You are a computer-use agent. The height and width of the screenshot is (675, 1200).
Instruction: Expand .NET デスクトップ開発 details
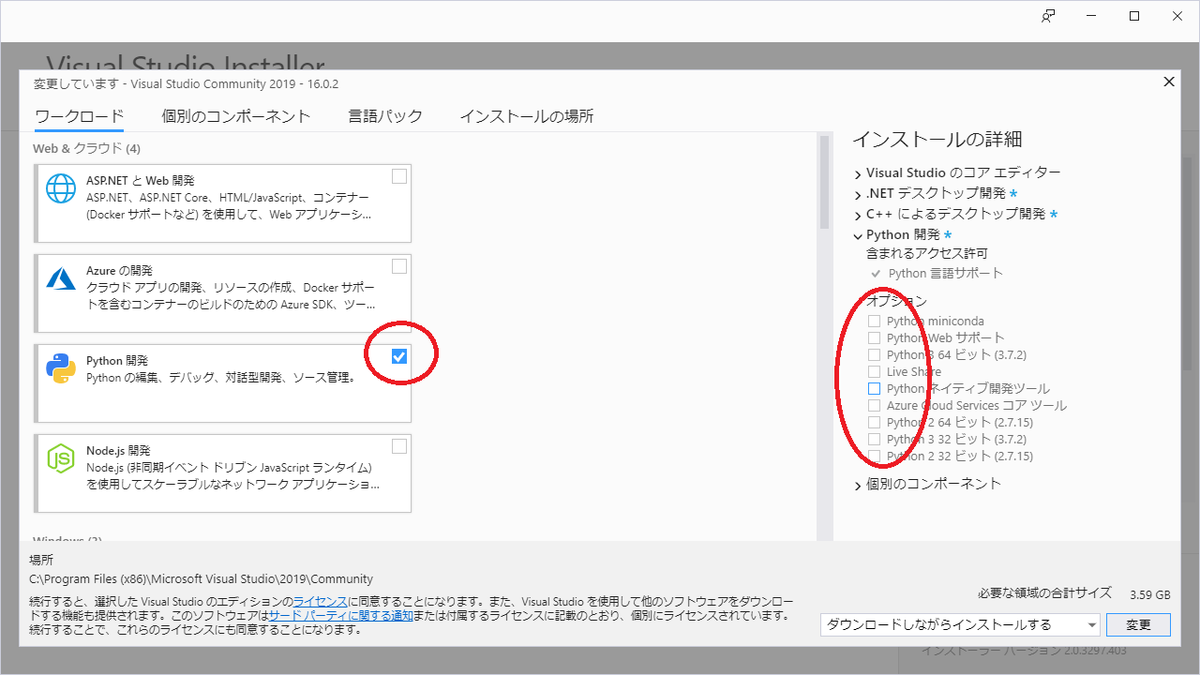click(858, 196)
